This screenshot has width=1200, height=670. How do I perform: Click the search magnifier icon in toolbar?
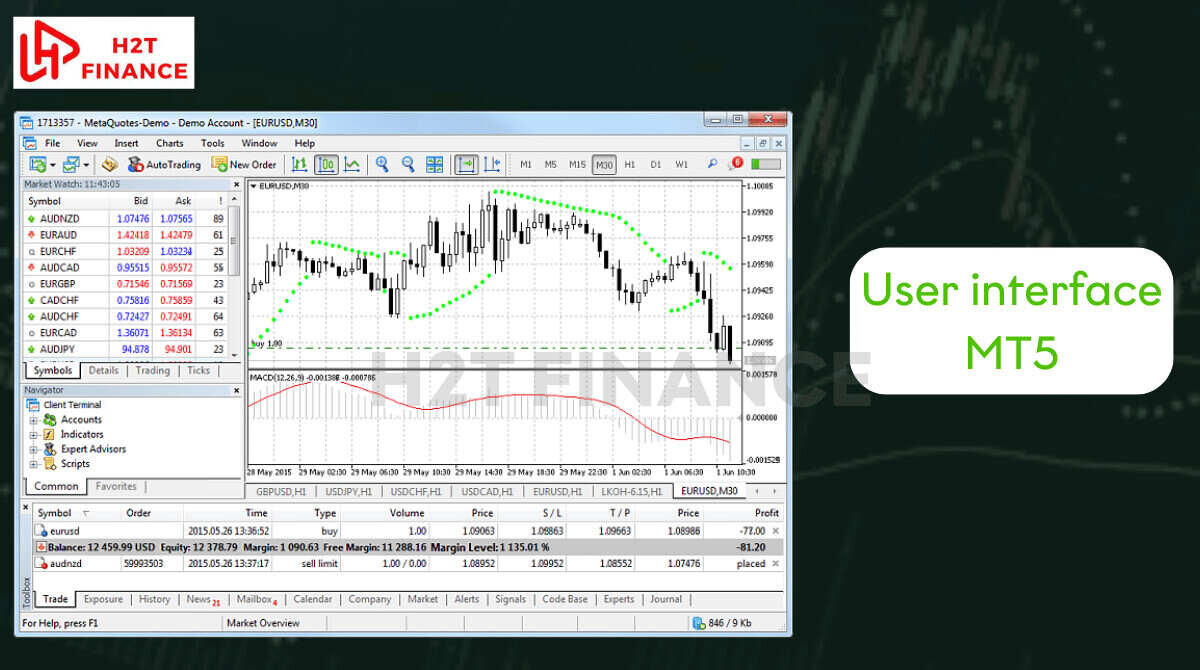click(712, 164)
